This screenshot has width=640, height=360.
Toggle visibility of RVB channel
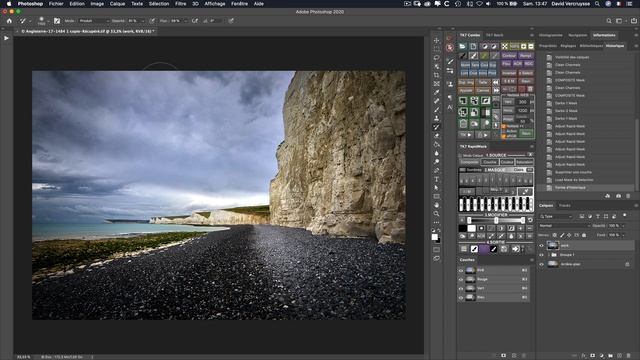click(x=461, y=270)
